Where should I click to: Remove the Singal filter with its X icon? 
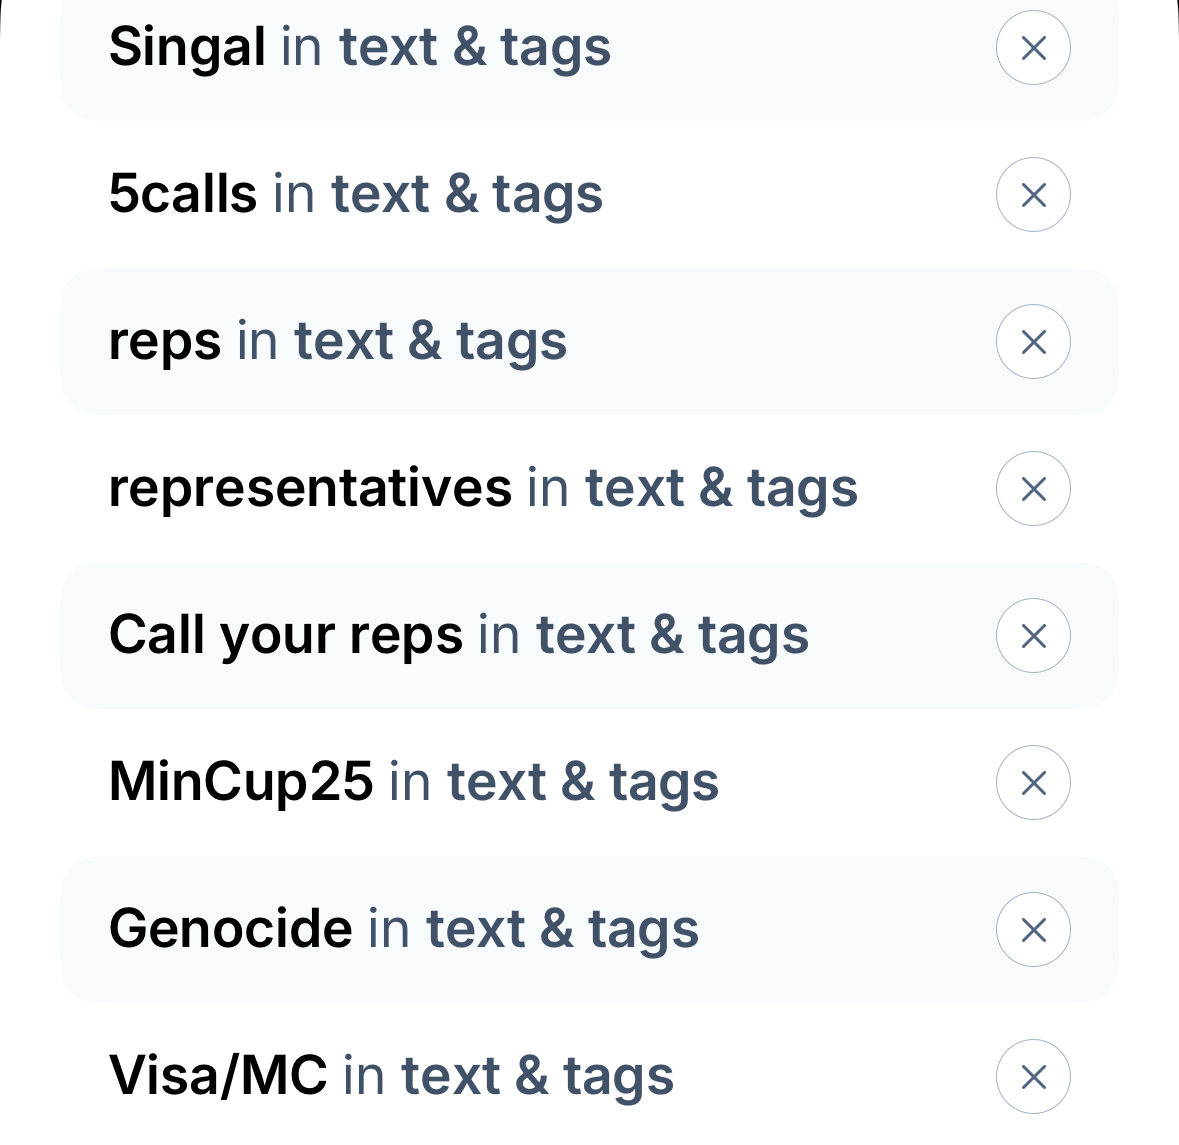(1033, 48)
